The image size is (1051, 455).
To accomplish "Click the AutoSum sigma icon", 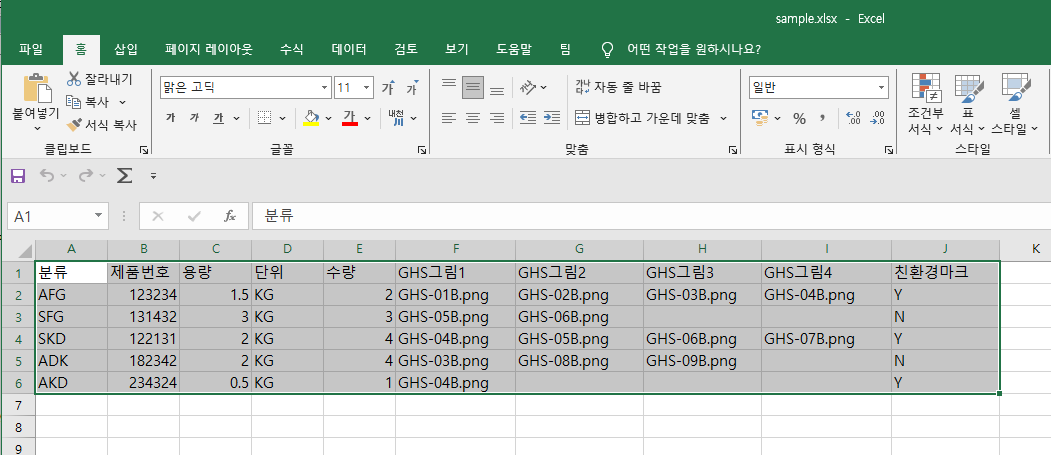I will 124,176.
